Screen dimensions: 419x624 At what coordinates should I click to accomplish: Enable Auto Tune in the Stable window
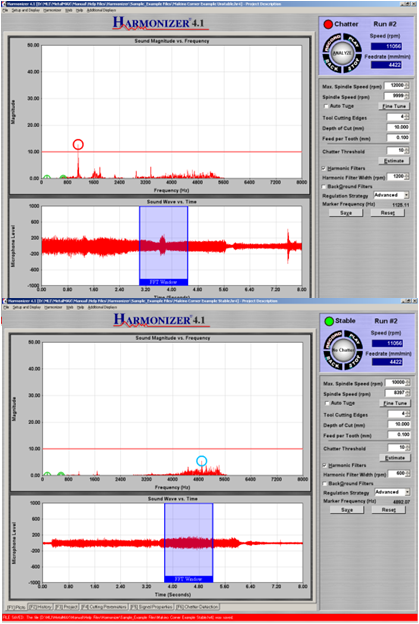pyautogui.click(x=327, y=404)
